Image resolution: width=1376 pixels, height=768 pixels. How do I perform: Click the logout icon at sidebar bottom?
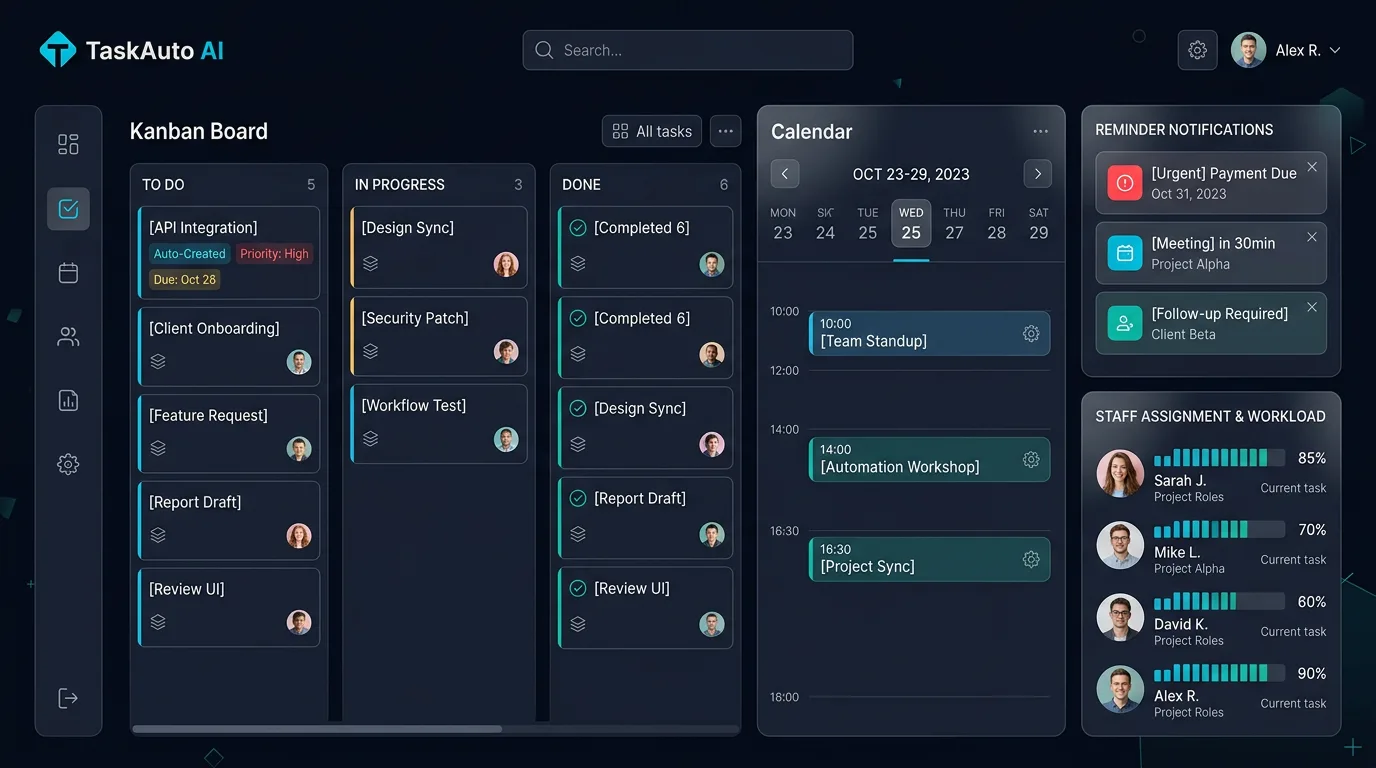68,697
